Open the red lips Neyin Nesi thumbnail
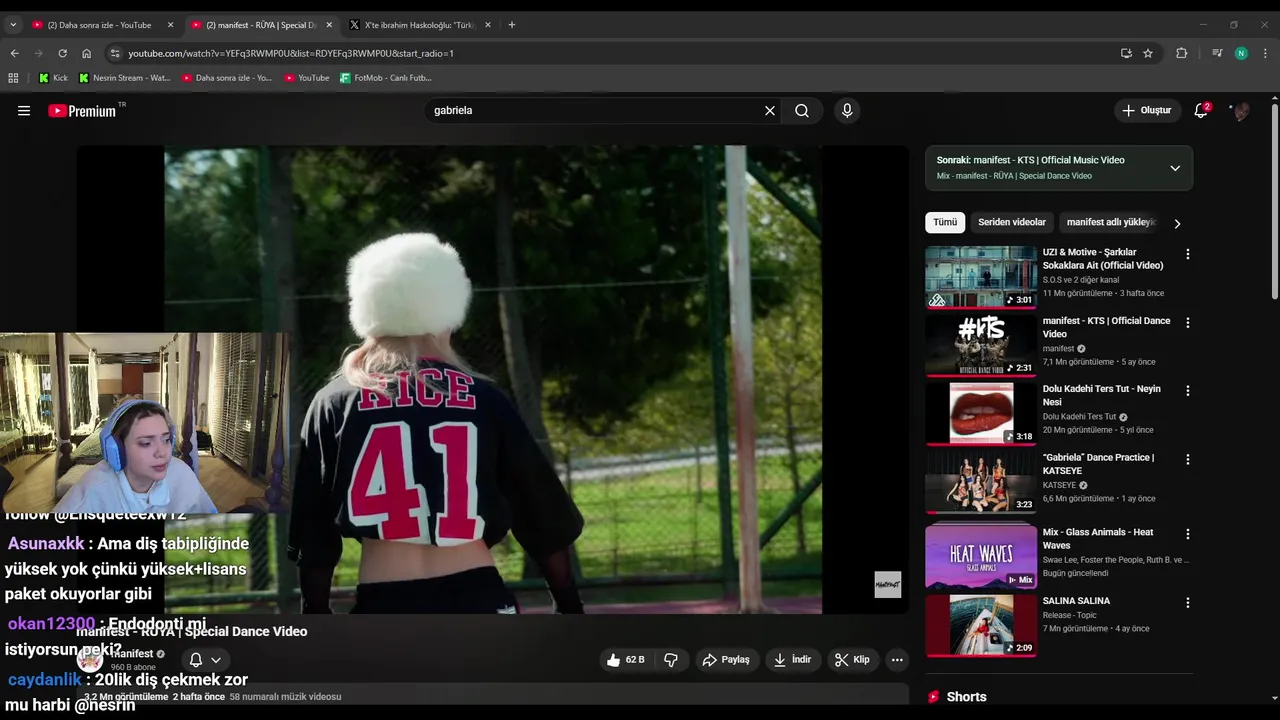Viewport: 1280px width, 720px height. coord(981,413)
